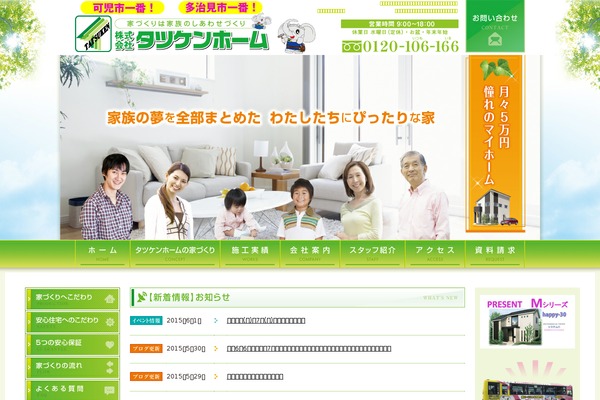Click the satellite icon beside 新着情報 heading
The height and width of the screenshot is (400, 600).
click(142, 297)
